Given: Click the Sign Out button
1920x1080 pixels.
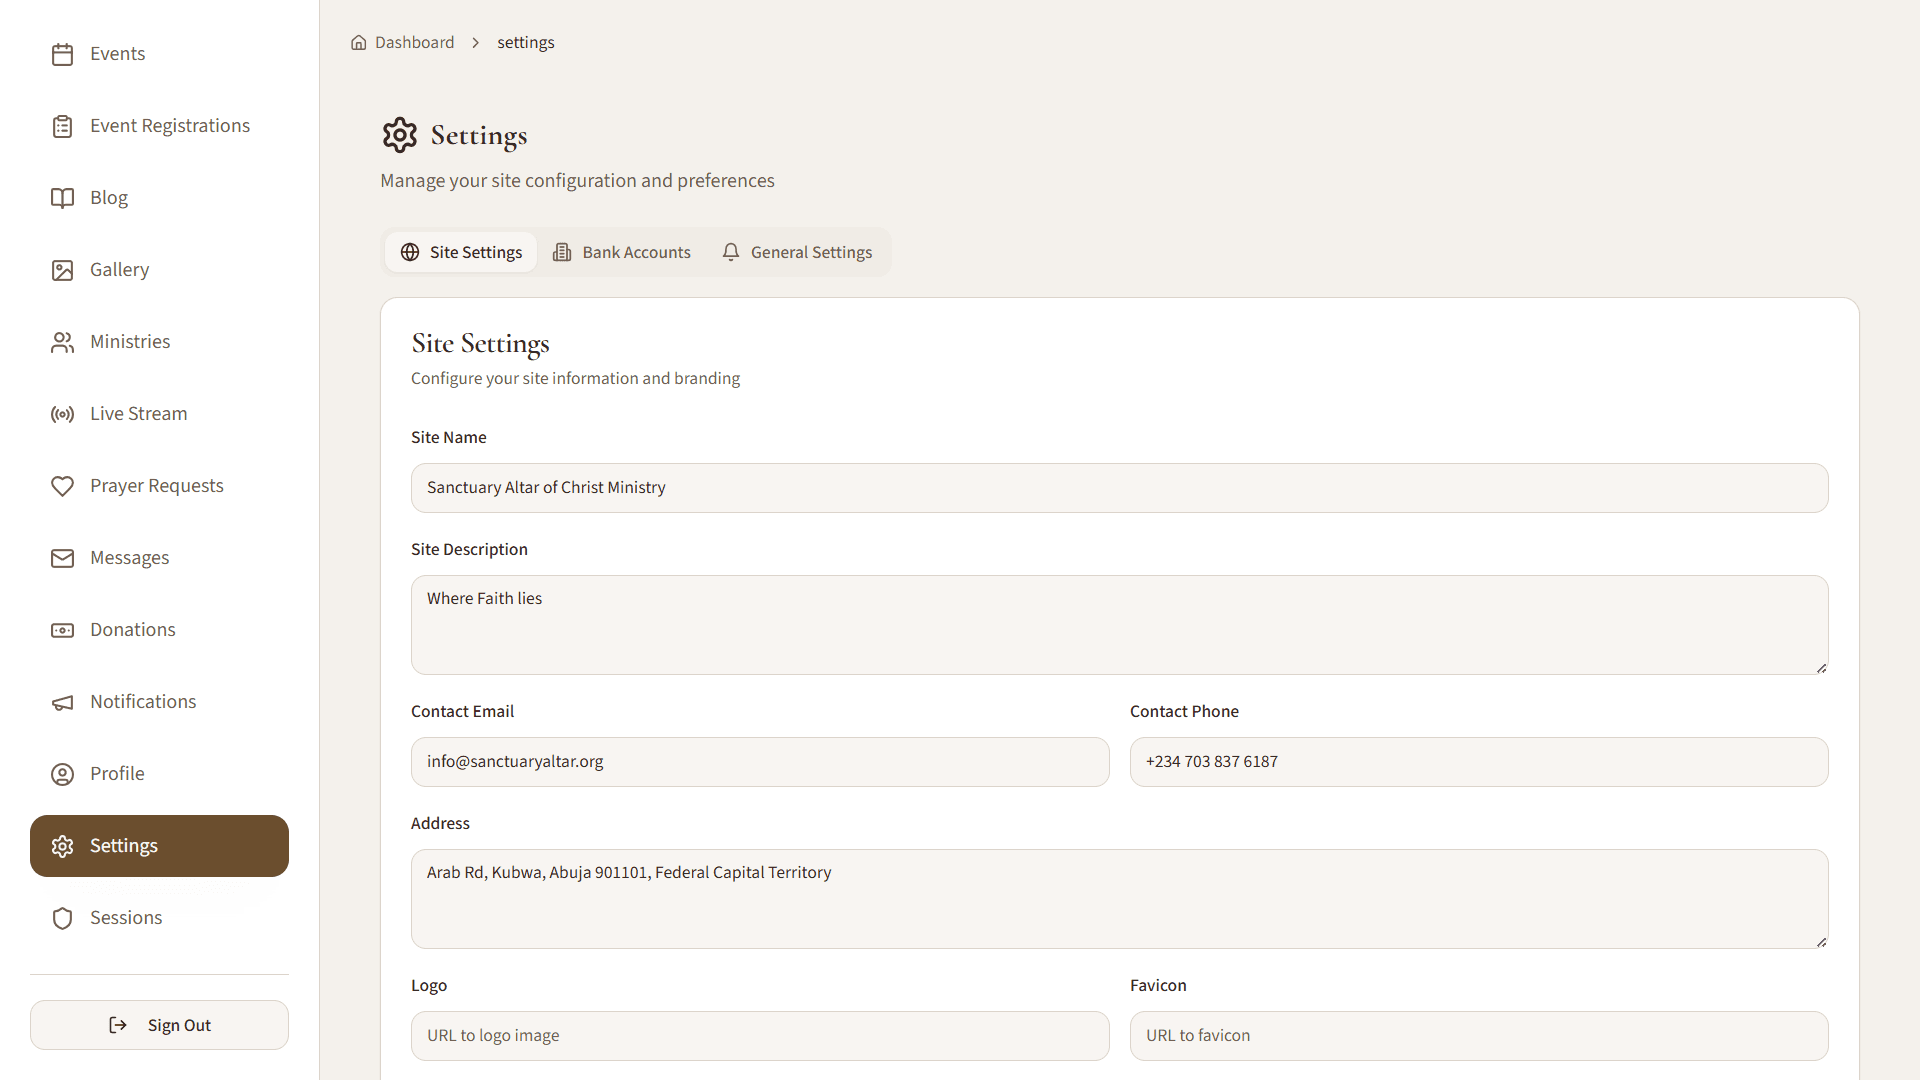Looking at the screenshot, I should pyautogui.click(x=159, y=1025).
